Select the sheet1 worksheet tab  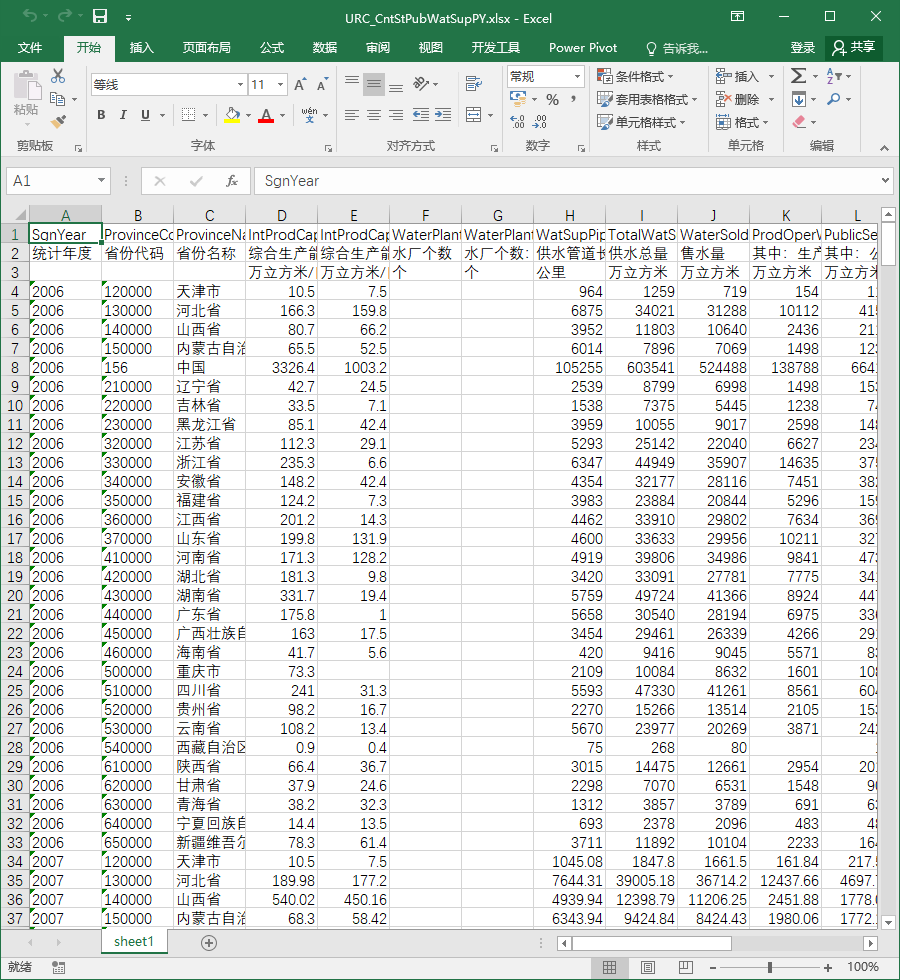134,941
